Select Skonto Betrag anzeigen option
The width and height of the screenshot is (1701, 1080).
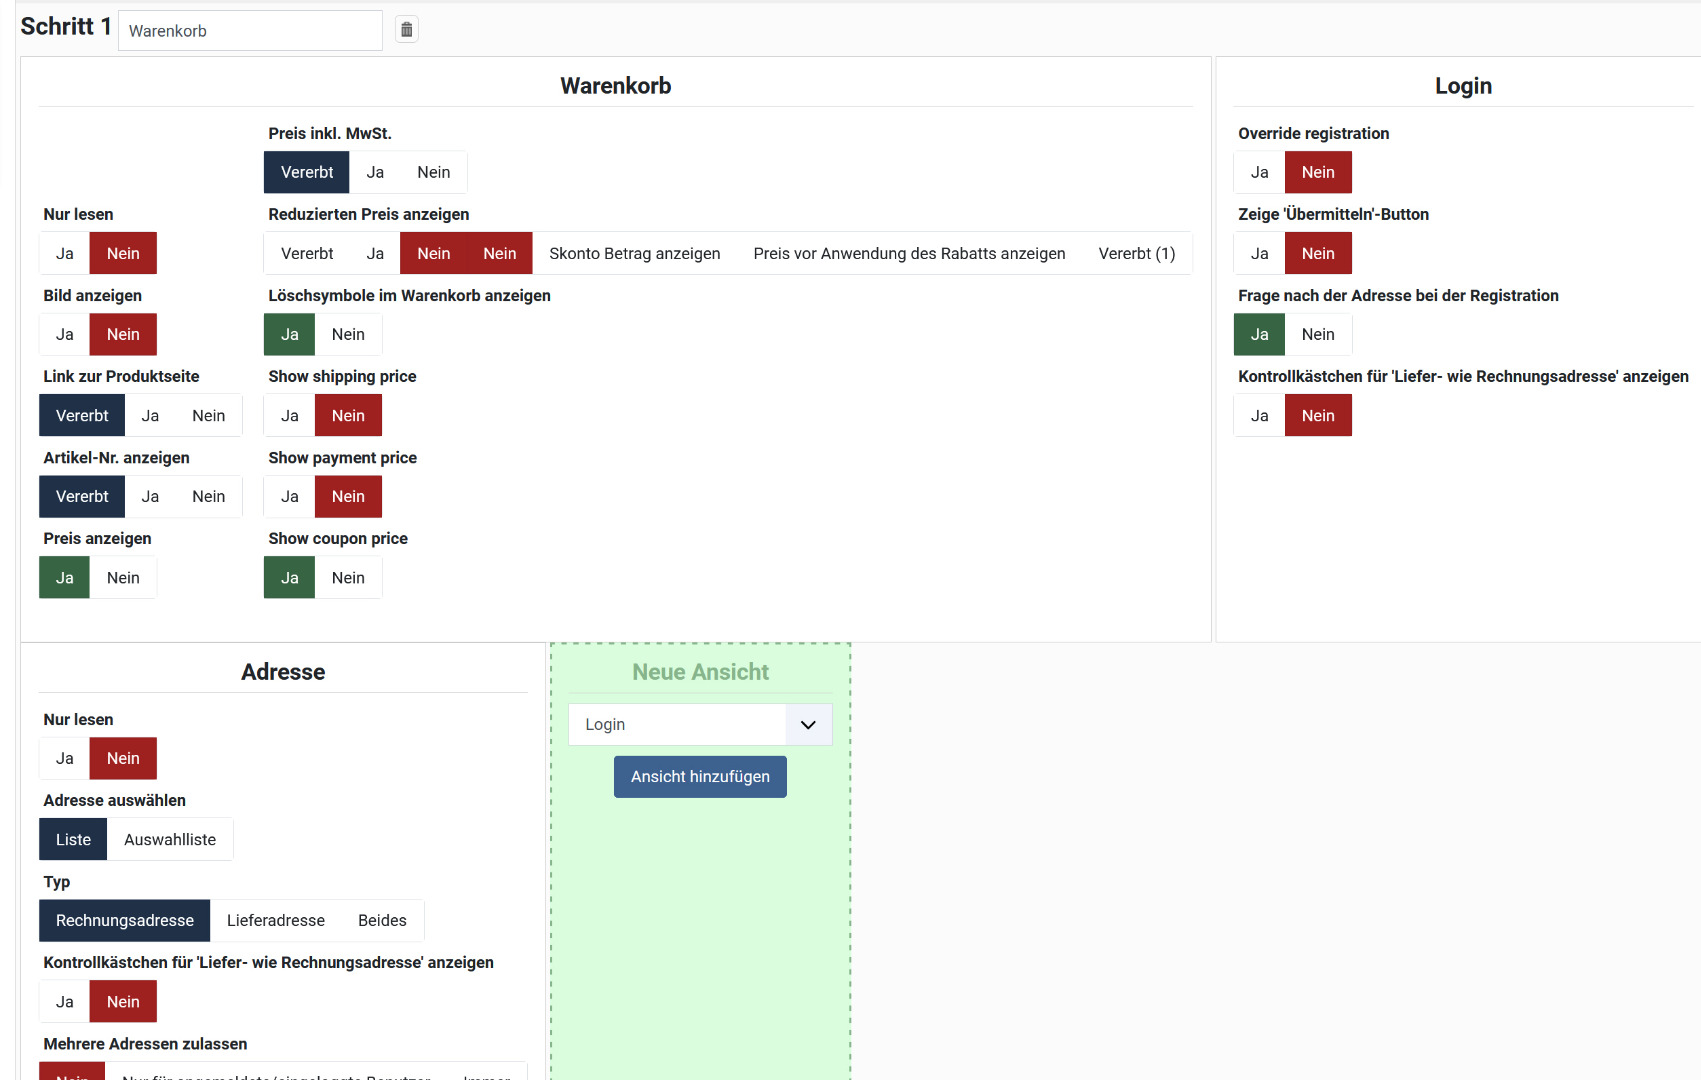click(634, 254)
